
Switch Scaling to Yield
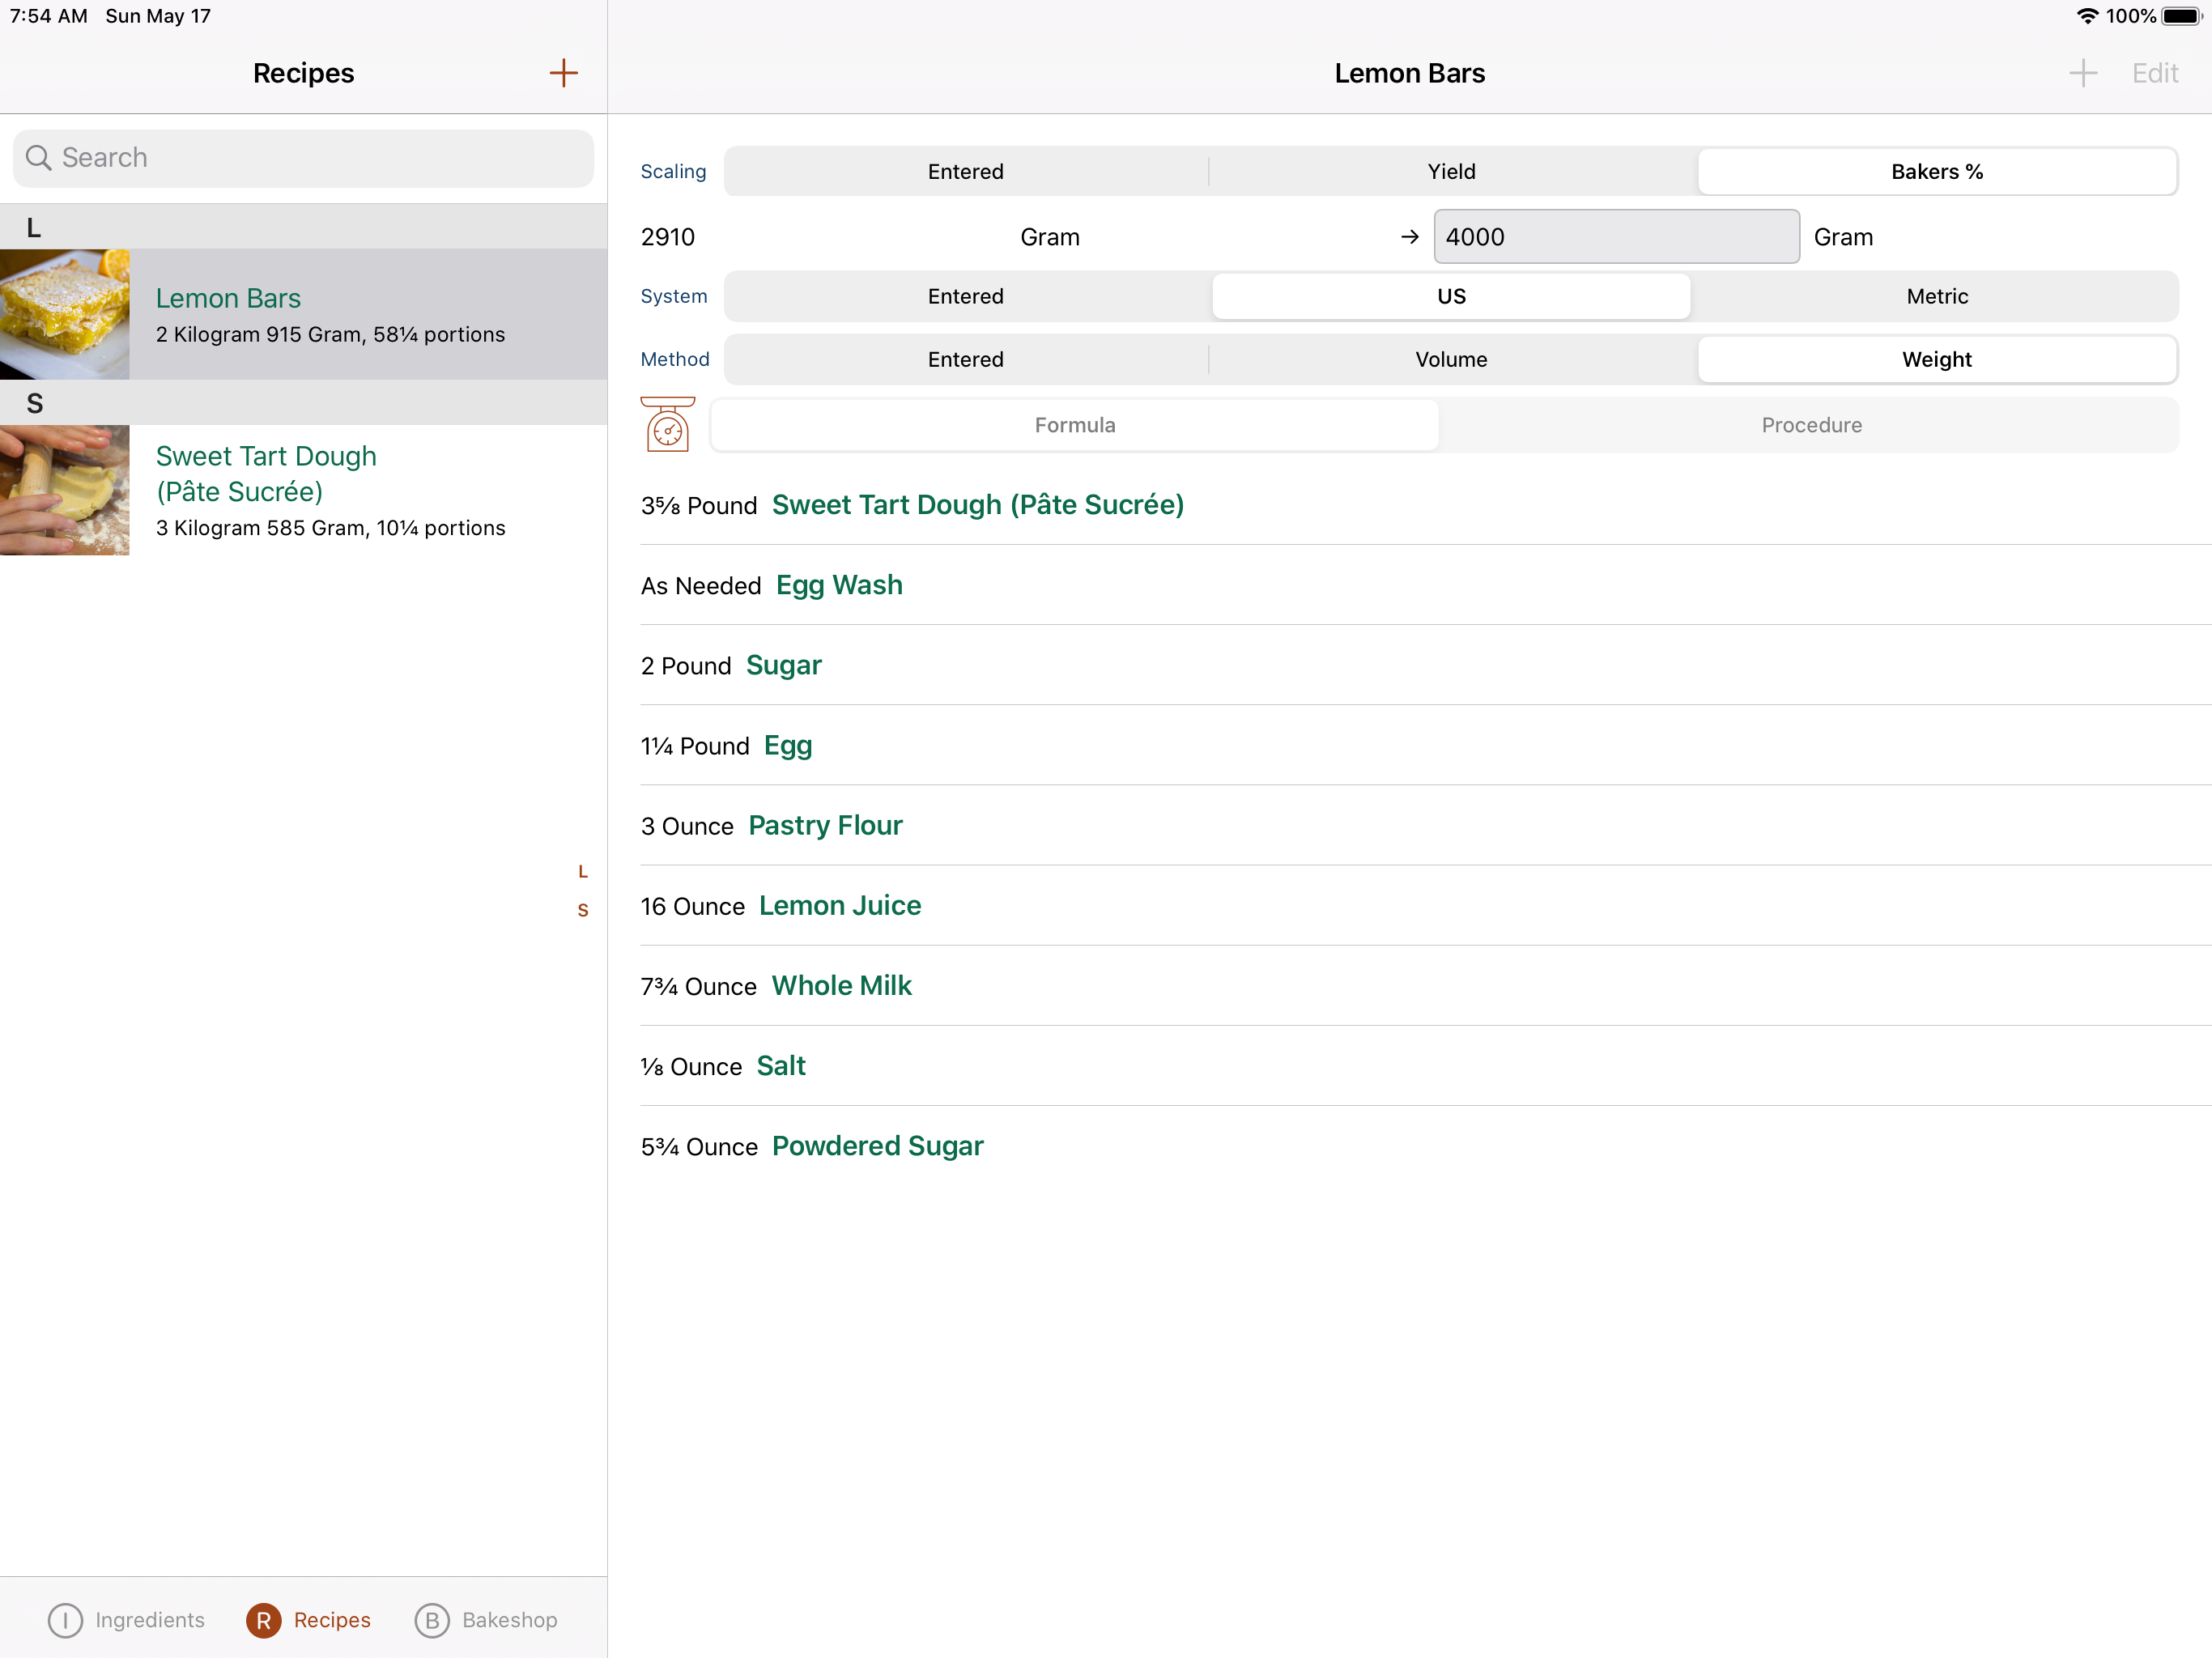pos(1450,172)
